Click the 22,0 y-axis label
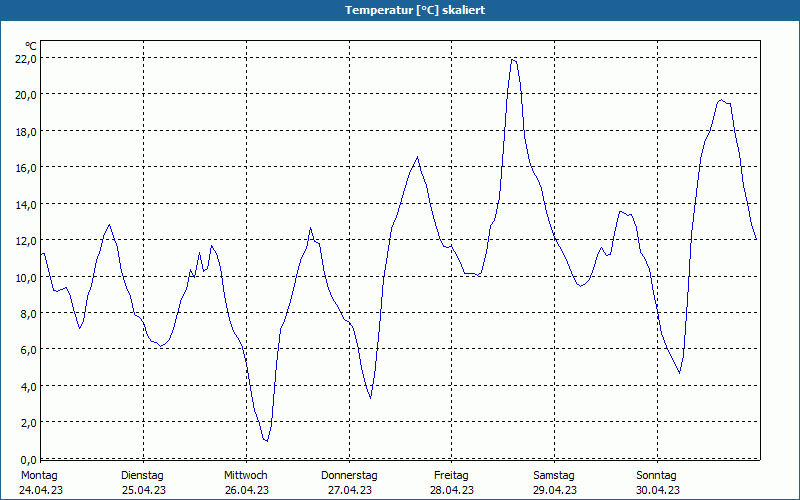The width and height of the screenshot is (800, 500). point(26,59)
